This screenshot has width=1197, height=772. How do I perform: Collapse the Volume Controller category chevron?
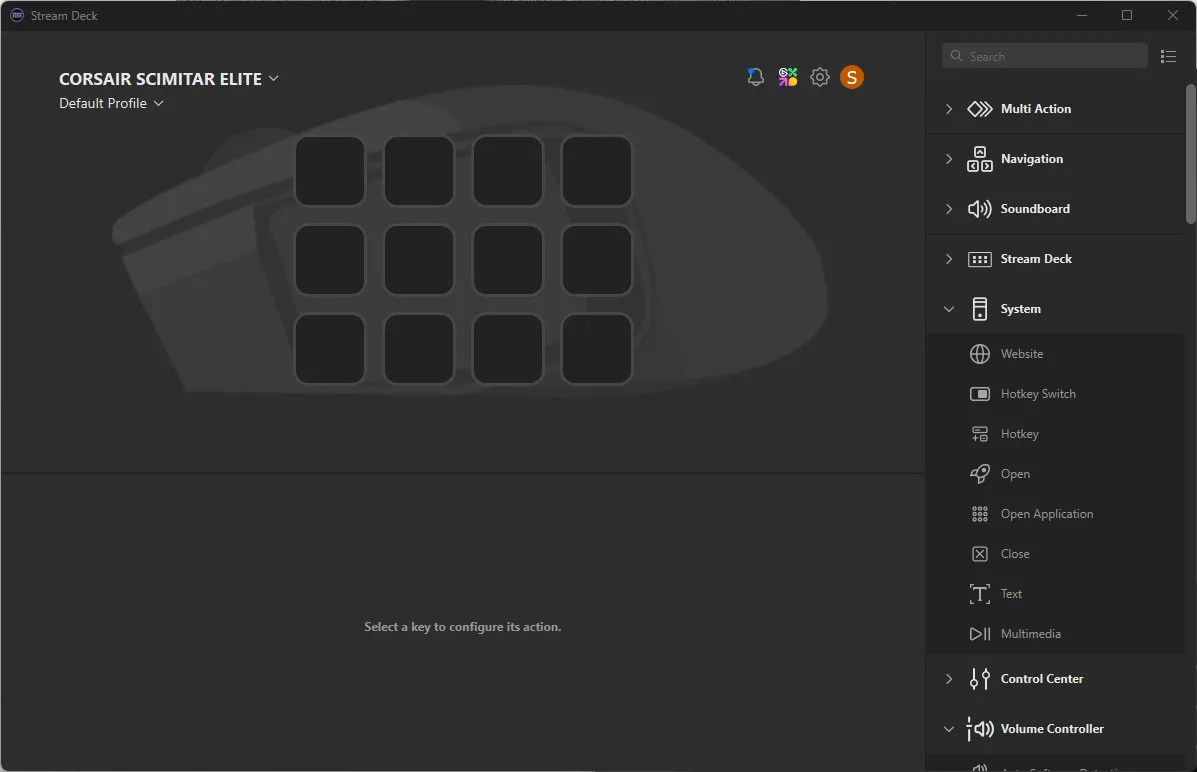coord(949,729)
